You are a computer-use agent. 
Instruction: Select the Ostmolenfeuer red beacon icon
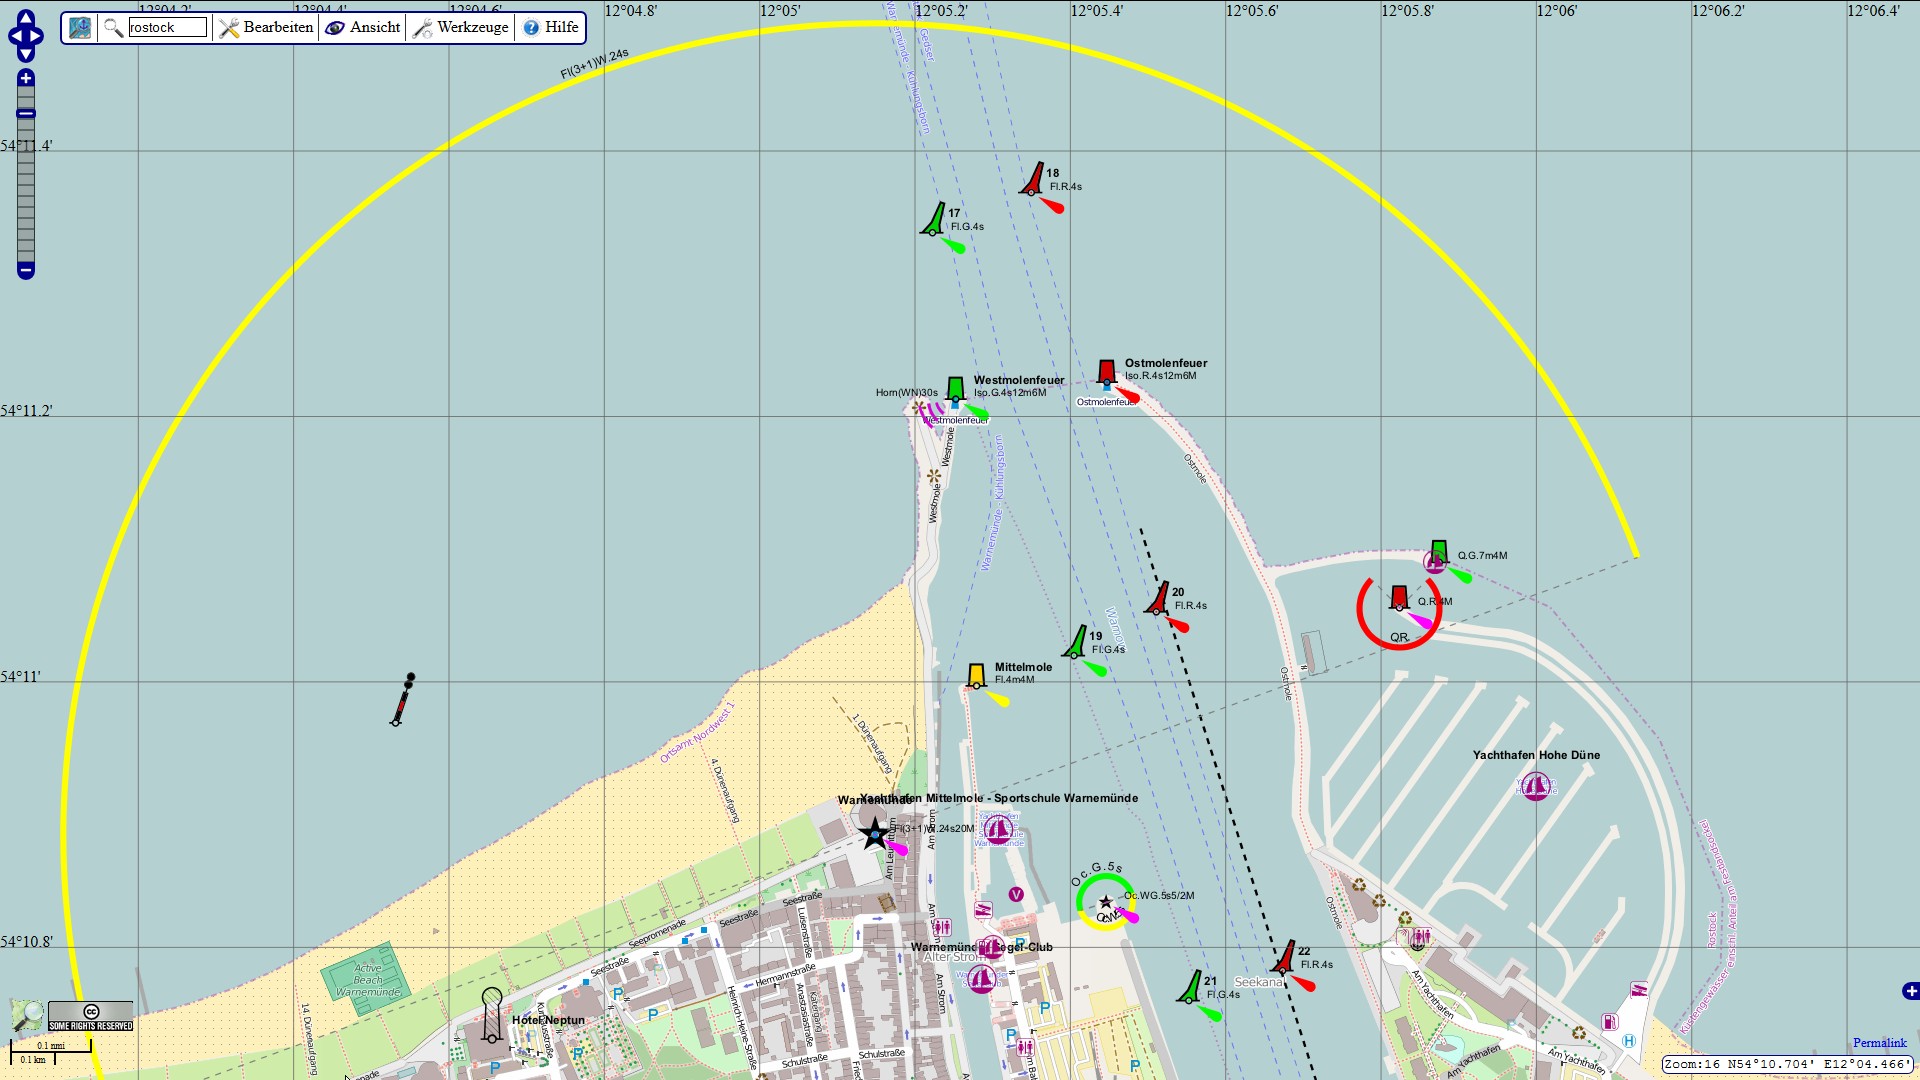[1107, 372]
